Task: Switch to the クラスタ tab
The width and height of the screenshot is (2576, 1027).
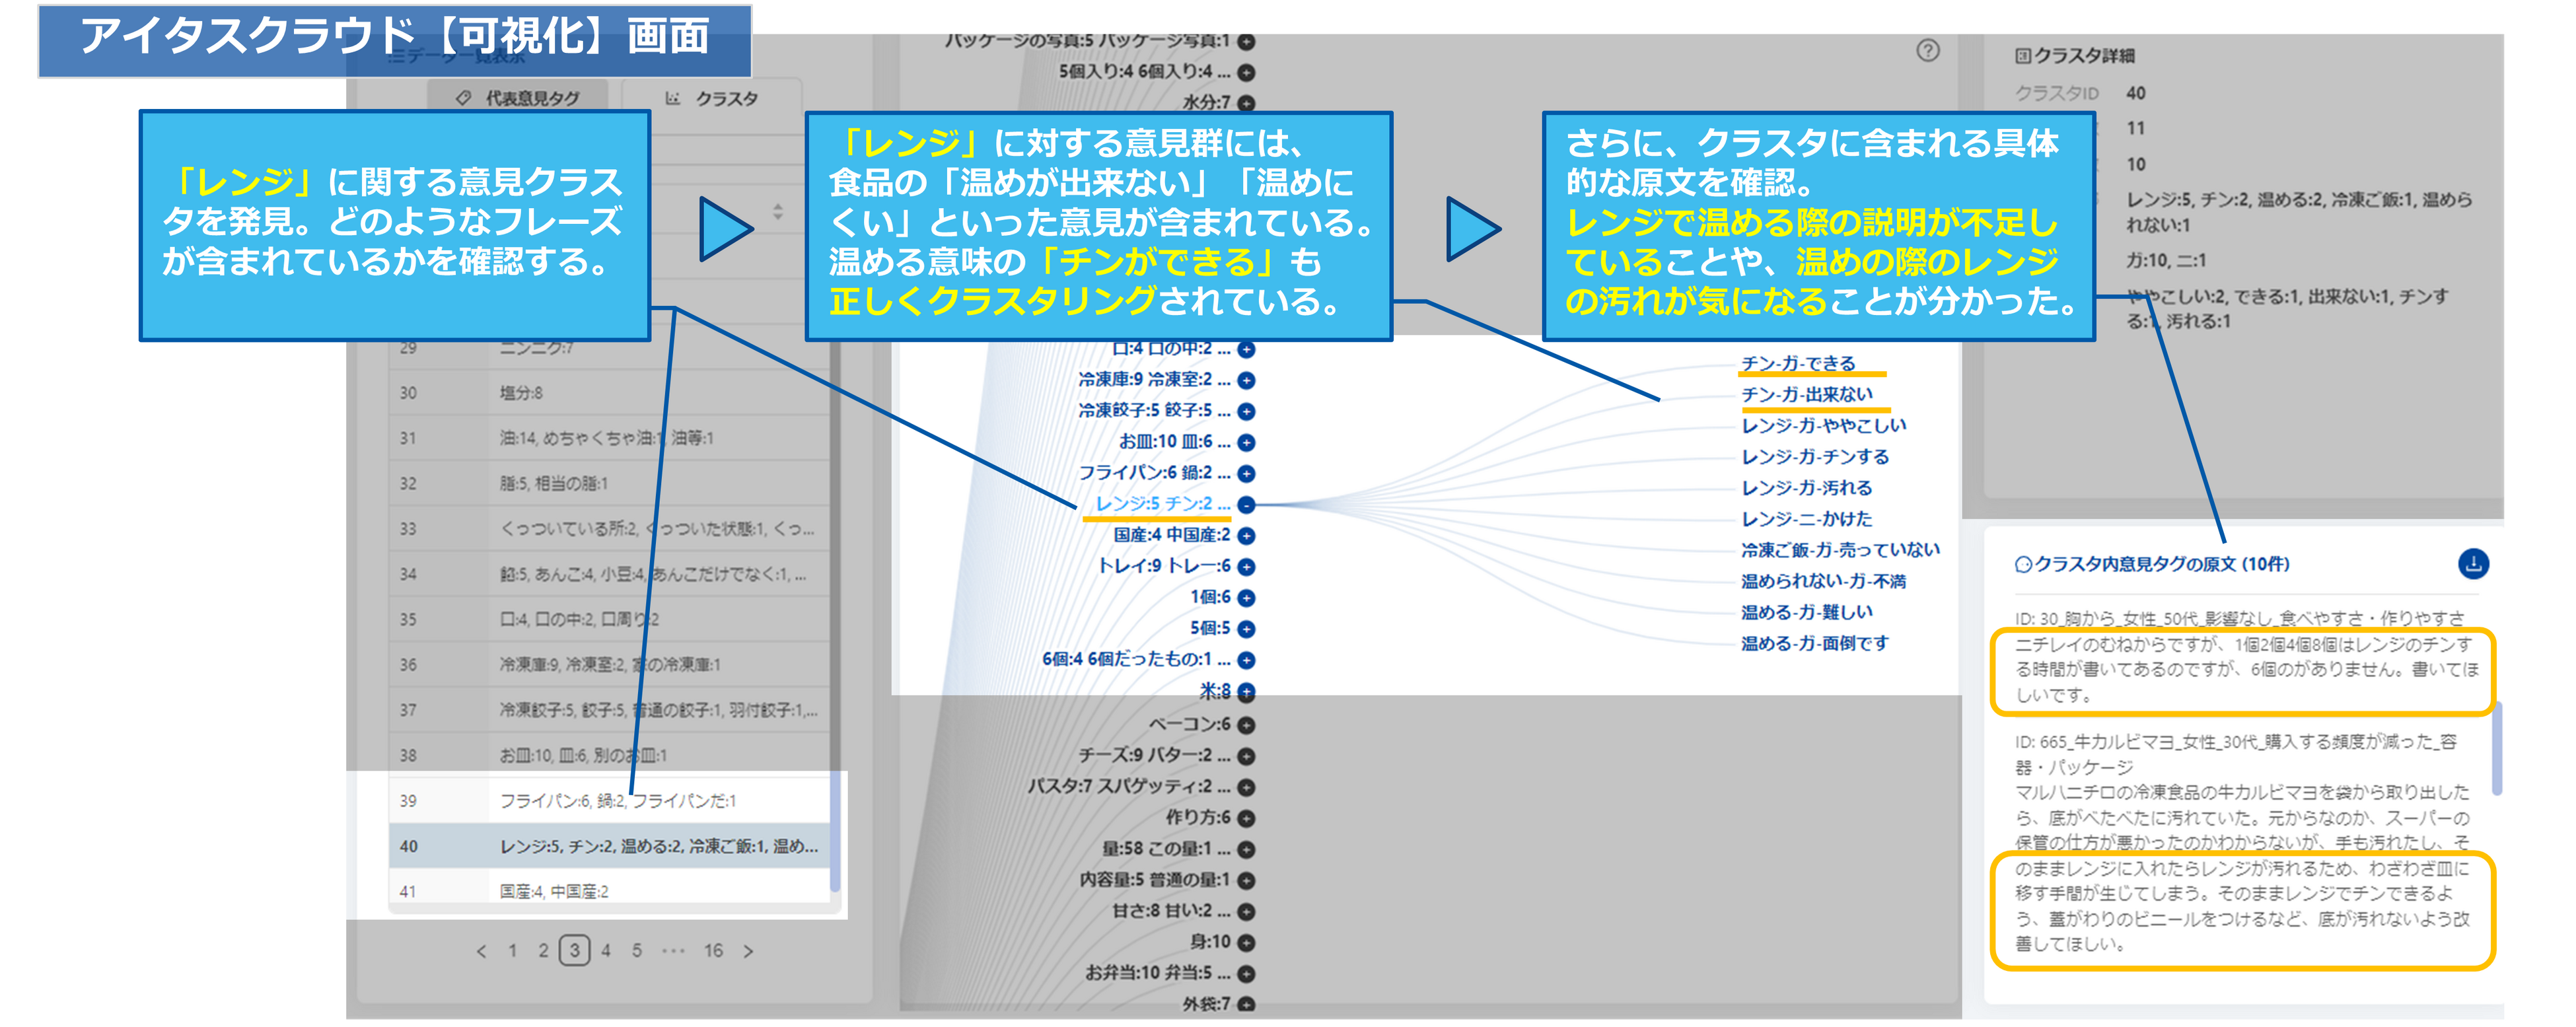Action: tap(712, 98)
